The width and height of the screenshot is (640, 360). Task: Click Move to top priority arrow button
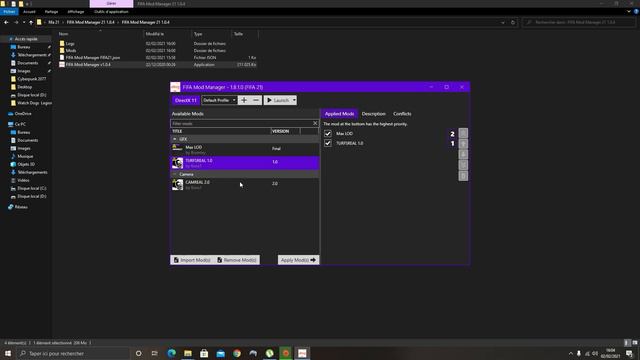coord(463,133)
